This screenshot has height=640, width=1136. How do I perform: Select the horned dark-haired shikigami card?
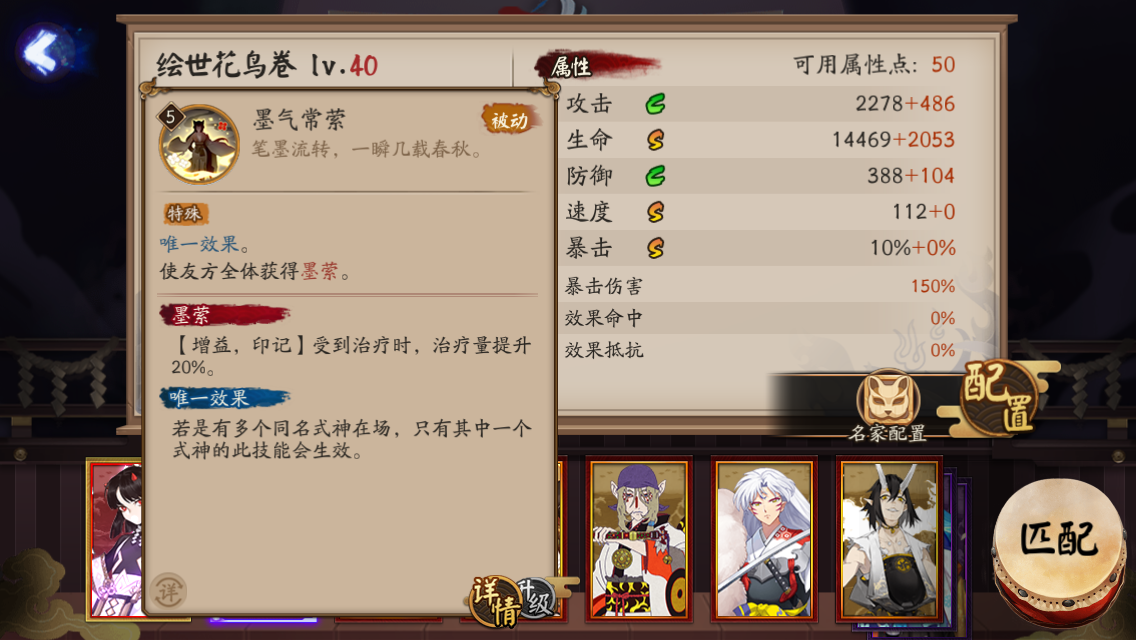(x=889, y=539)
